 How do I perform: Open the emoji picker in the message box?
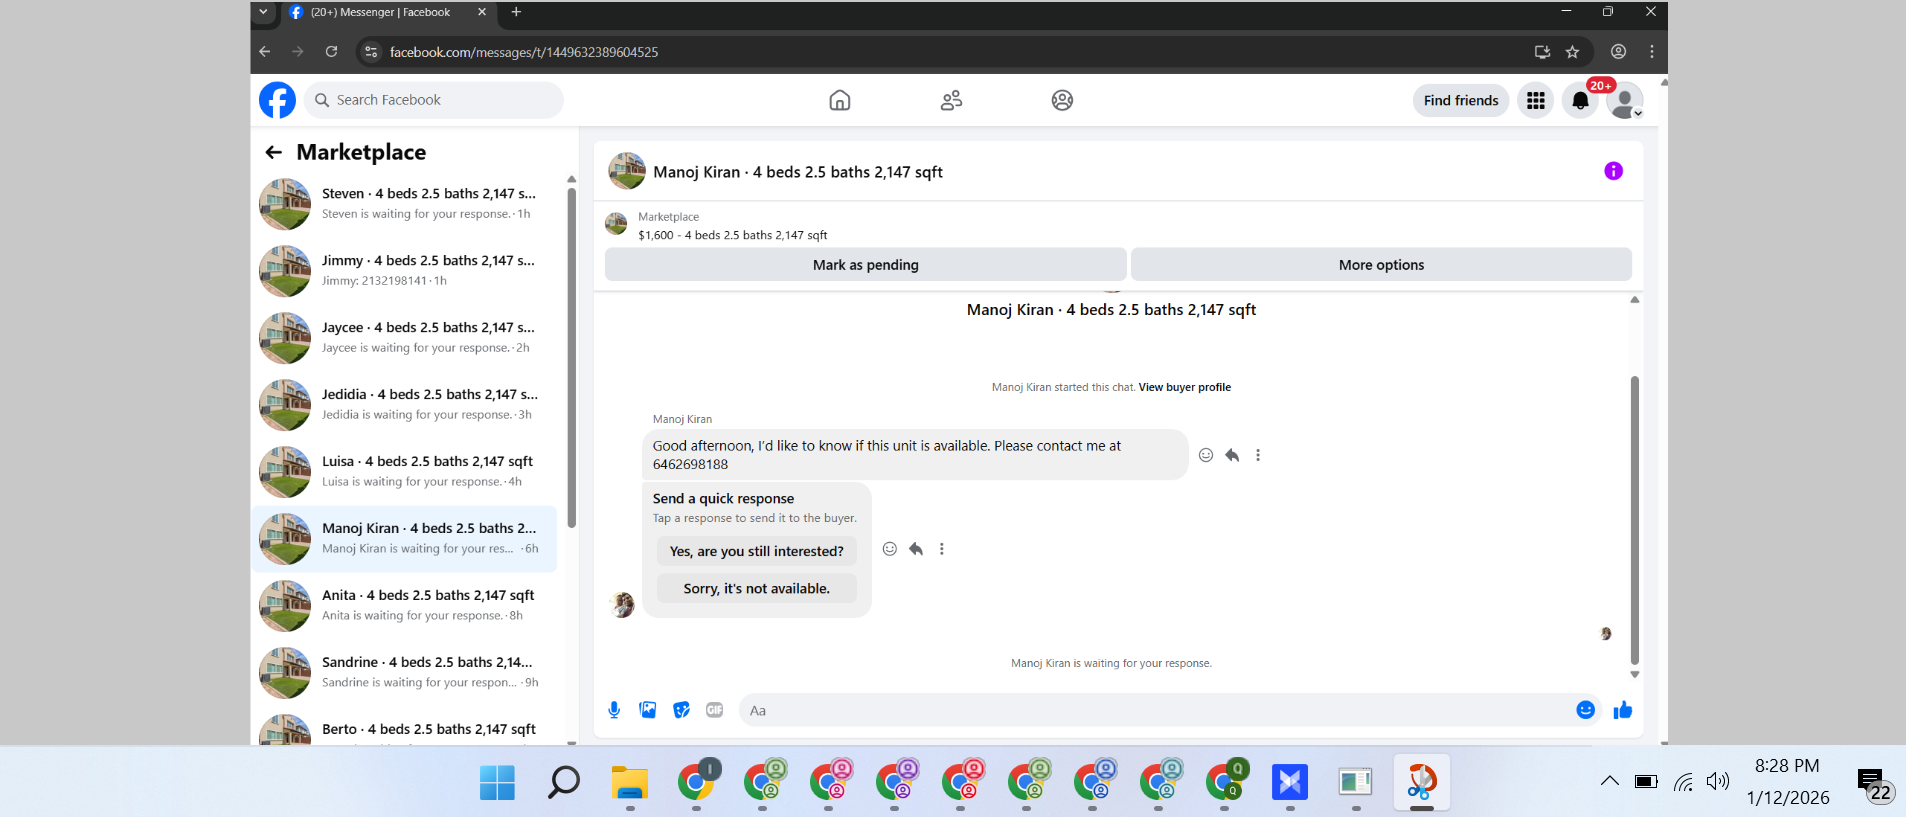(1585, 710)
